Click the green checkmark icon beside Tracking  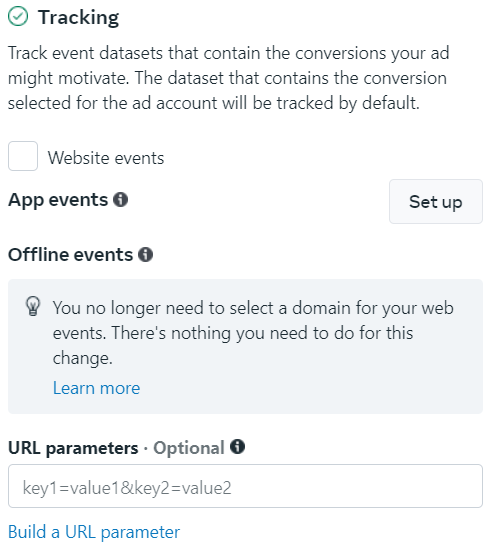pyautogui.click(x=18, y=16)
